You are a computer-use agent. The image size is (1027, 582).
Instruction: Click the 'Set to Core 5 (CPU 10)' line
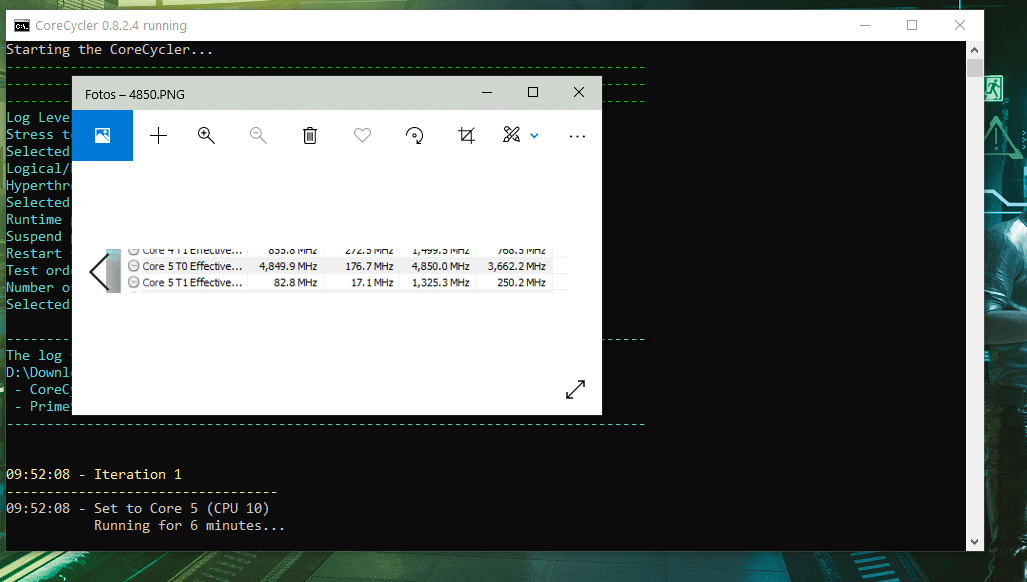pyautogui.click(x=181, y=509)
